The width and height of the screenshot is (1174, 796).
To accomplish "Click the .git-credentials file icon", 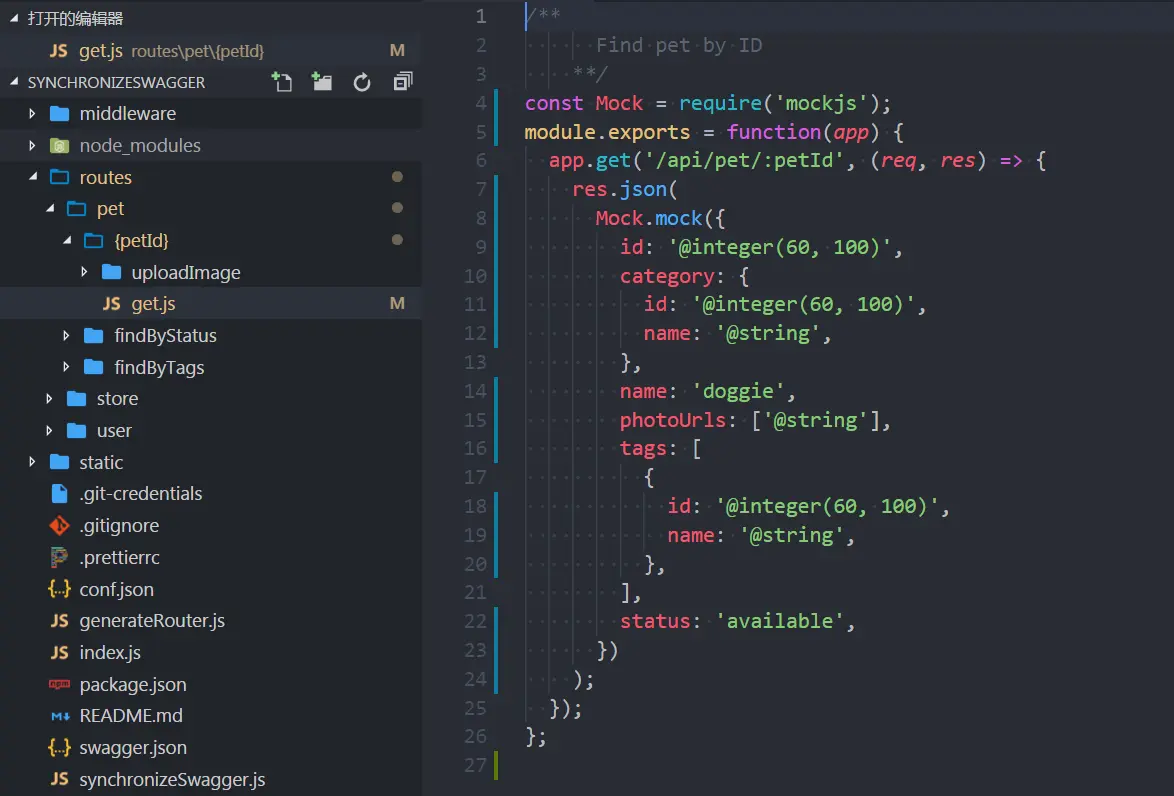I will tap(59, 493).
